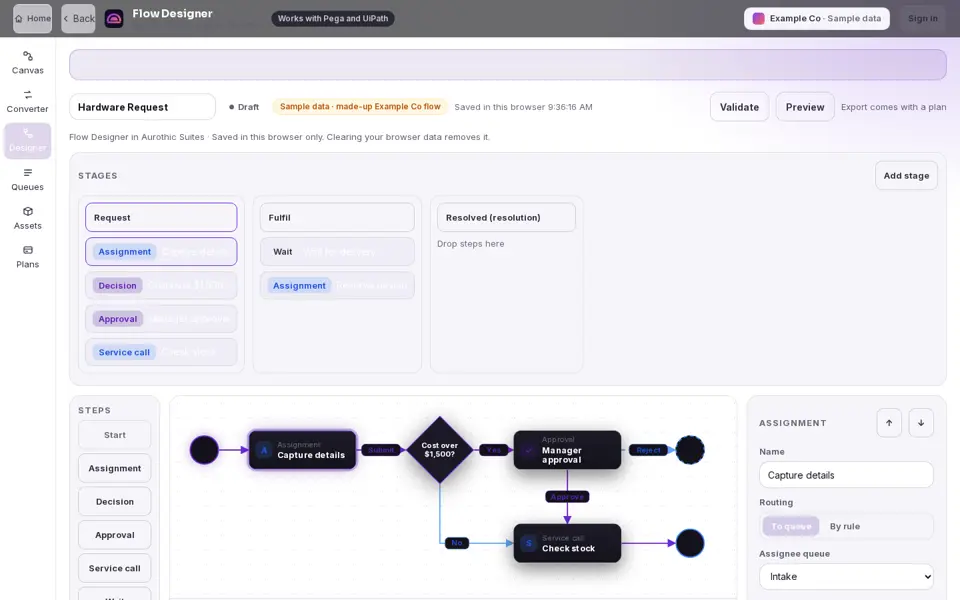Select By rule routing option

(x=844, y=527)
